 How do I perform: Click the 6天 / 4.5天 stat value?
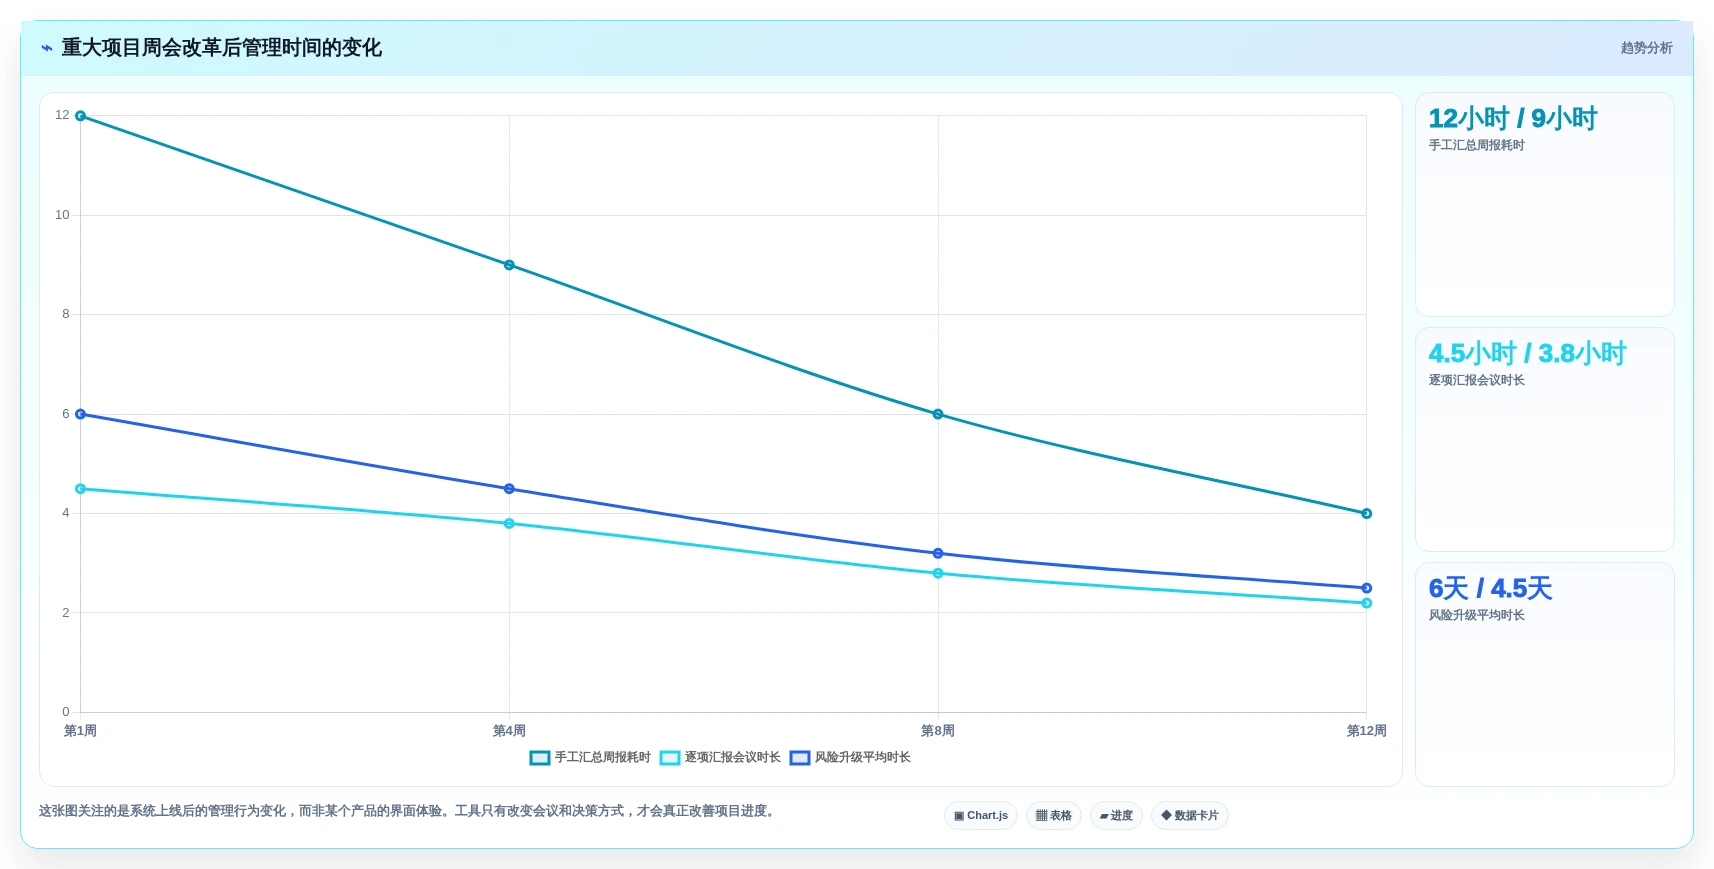click(x=1490, y=589)
